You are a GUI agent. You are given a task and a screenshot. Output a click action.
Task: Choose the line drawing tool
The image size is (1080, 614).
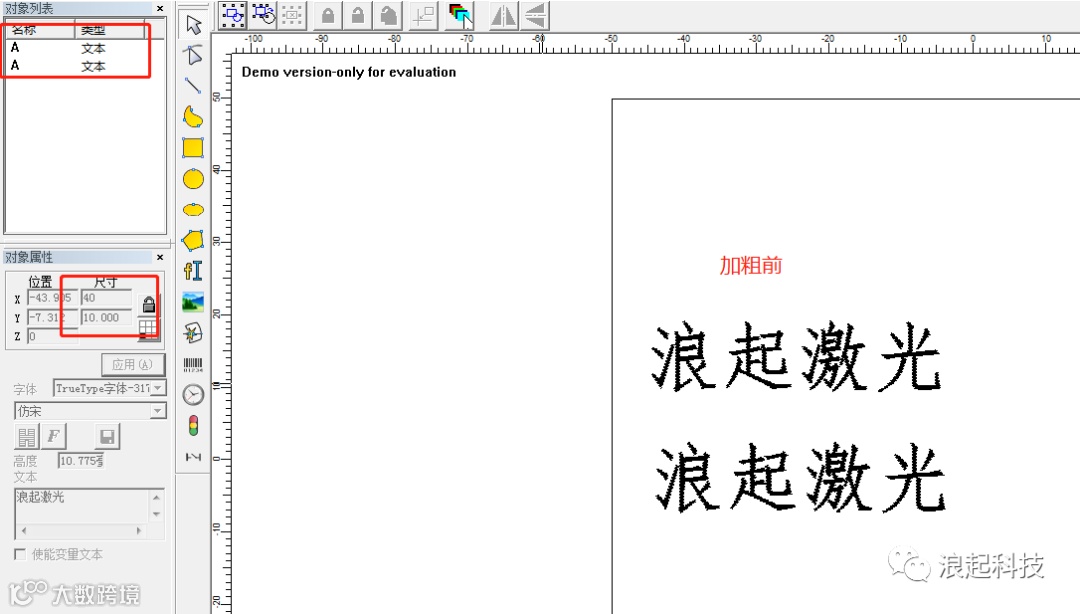194,85
